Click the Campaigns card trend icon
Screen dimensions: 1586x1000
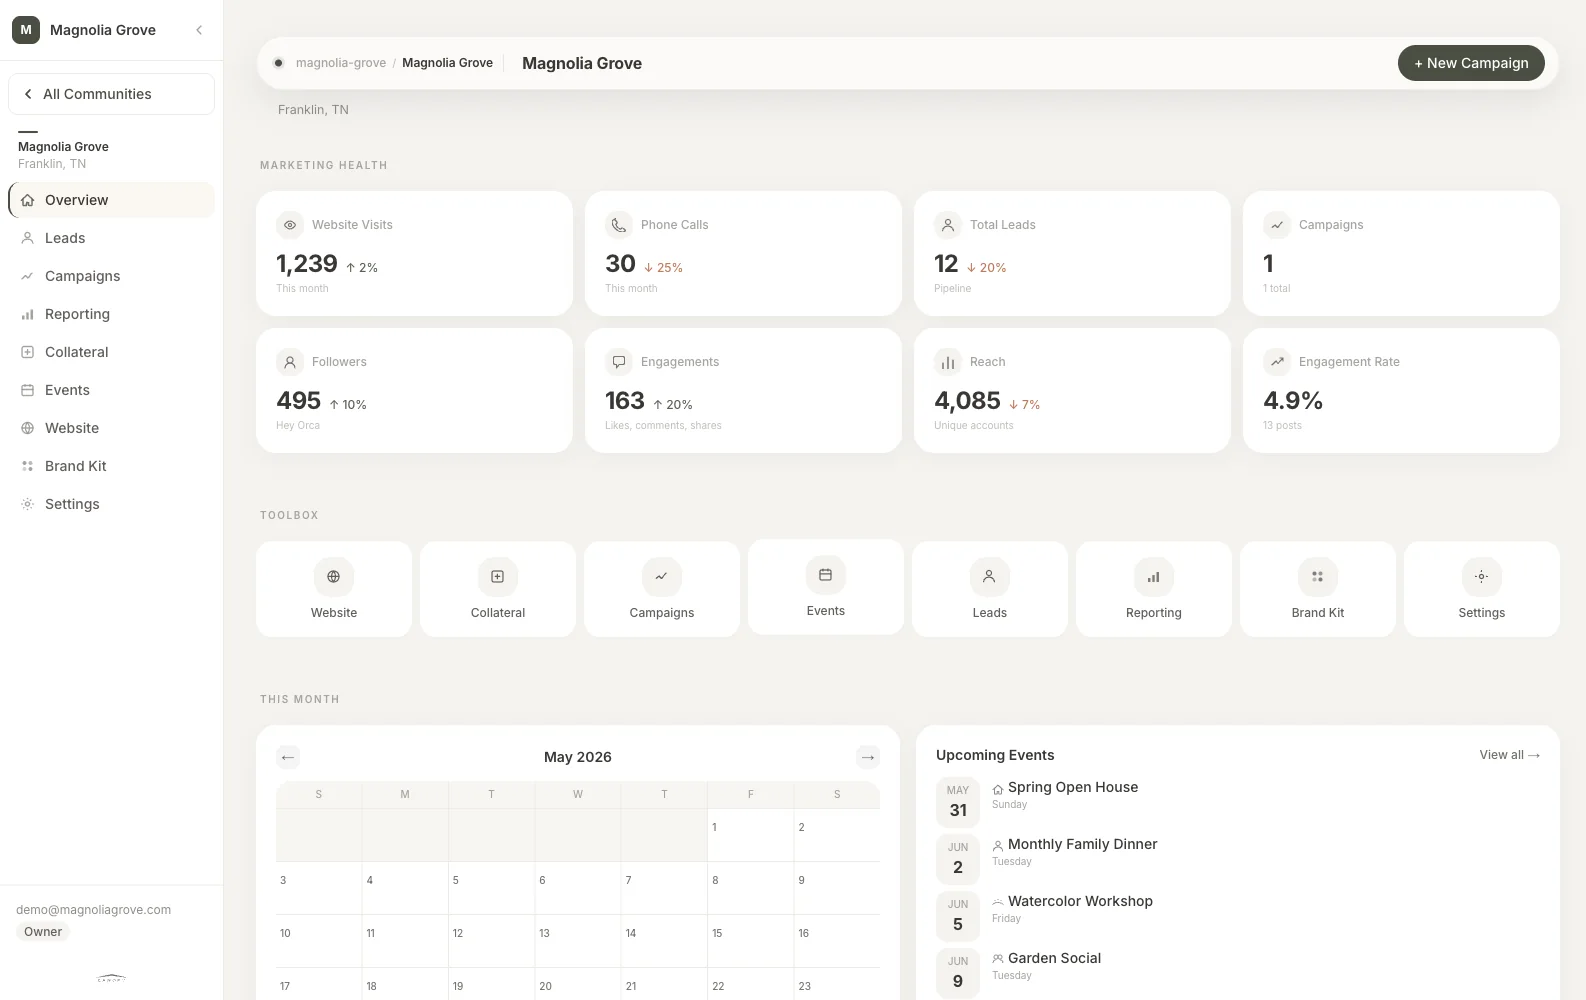1277,225
